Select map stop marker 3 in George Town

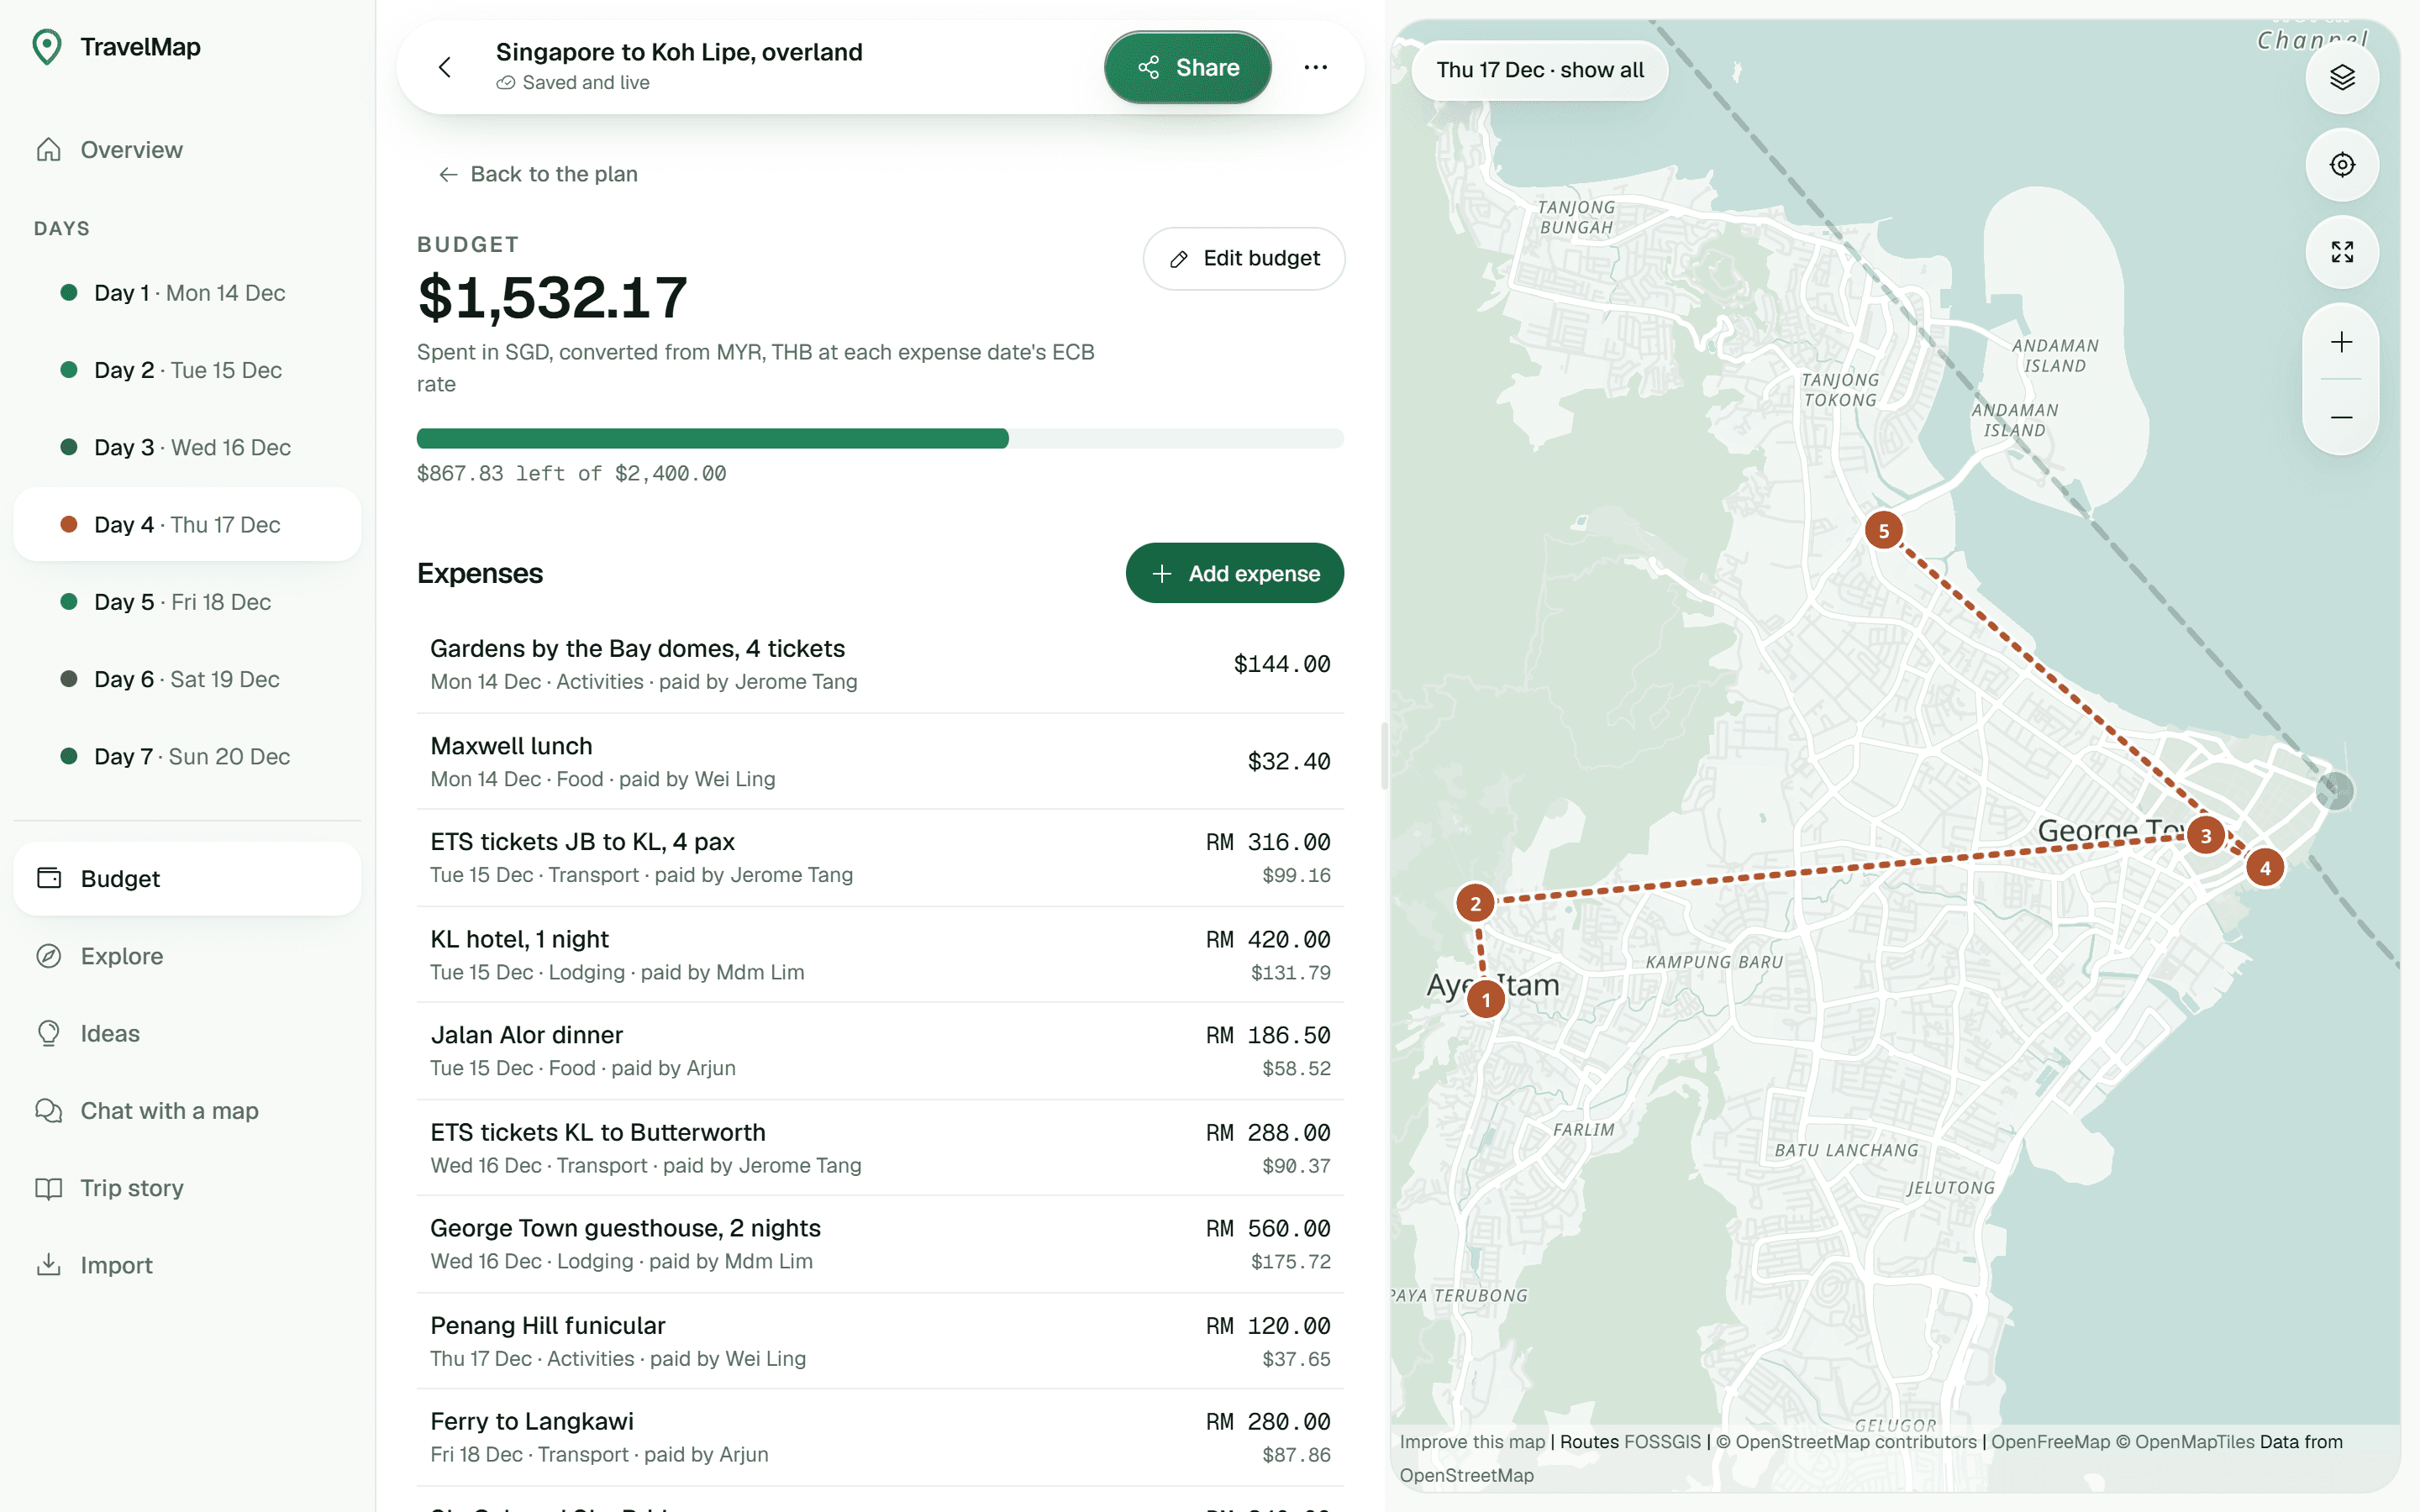point(2205,835)
